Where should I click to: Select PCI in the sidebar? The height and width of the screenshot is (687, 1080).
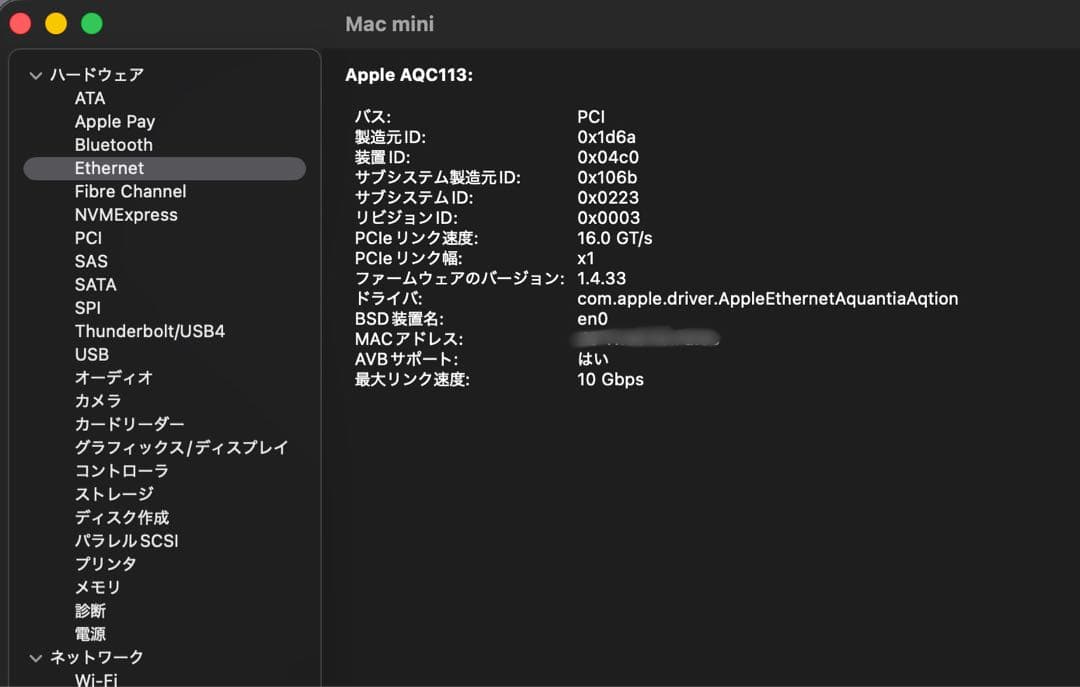point(88,238)
